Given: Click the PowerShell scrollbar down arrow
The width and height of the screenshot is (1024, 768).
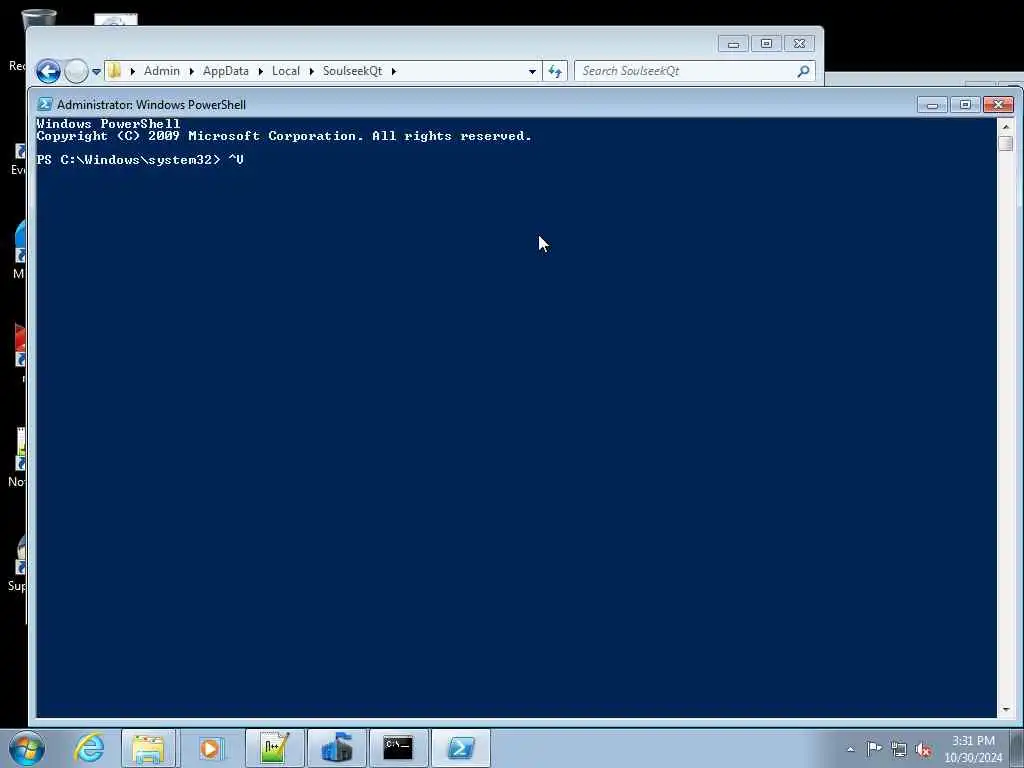Looking at the screenshot, I should click(1006, 709).
